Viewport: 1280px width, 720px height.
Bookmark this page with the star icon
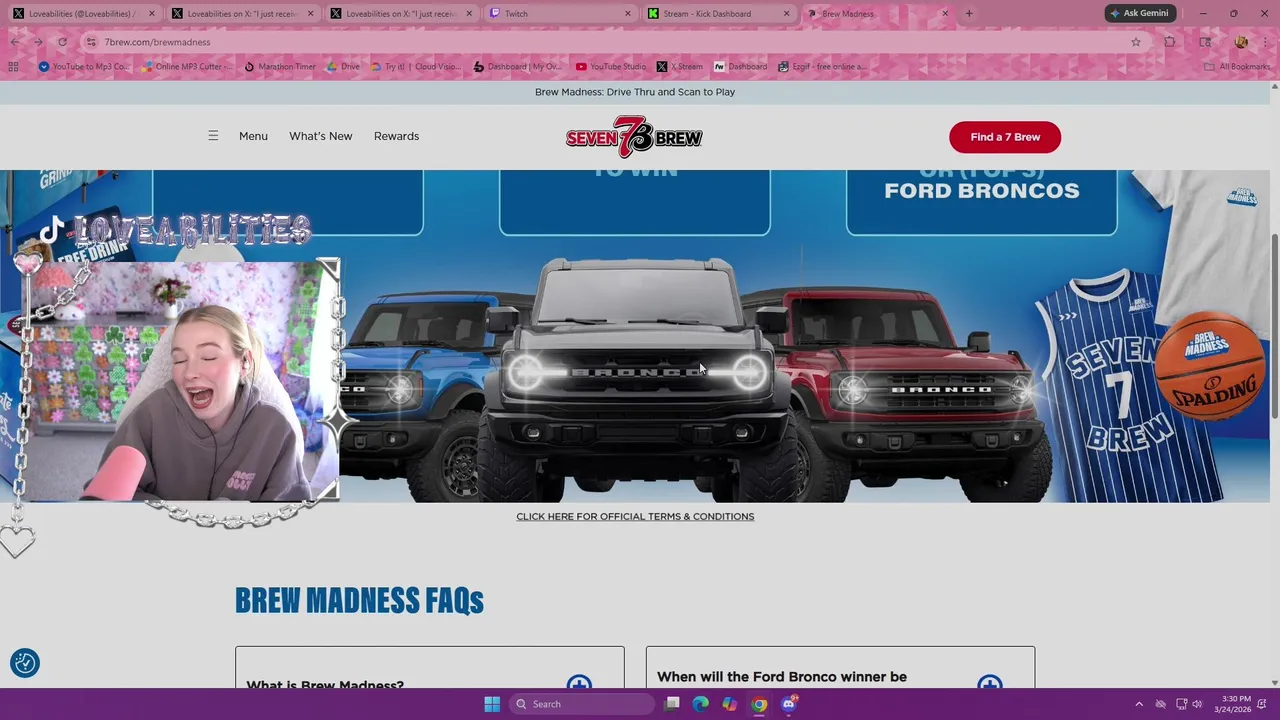point(1136,42)
